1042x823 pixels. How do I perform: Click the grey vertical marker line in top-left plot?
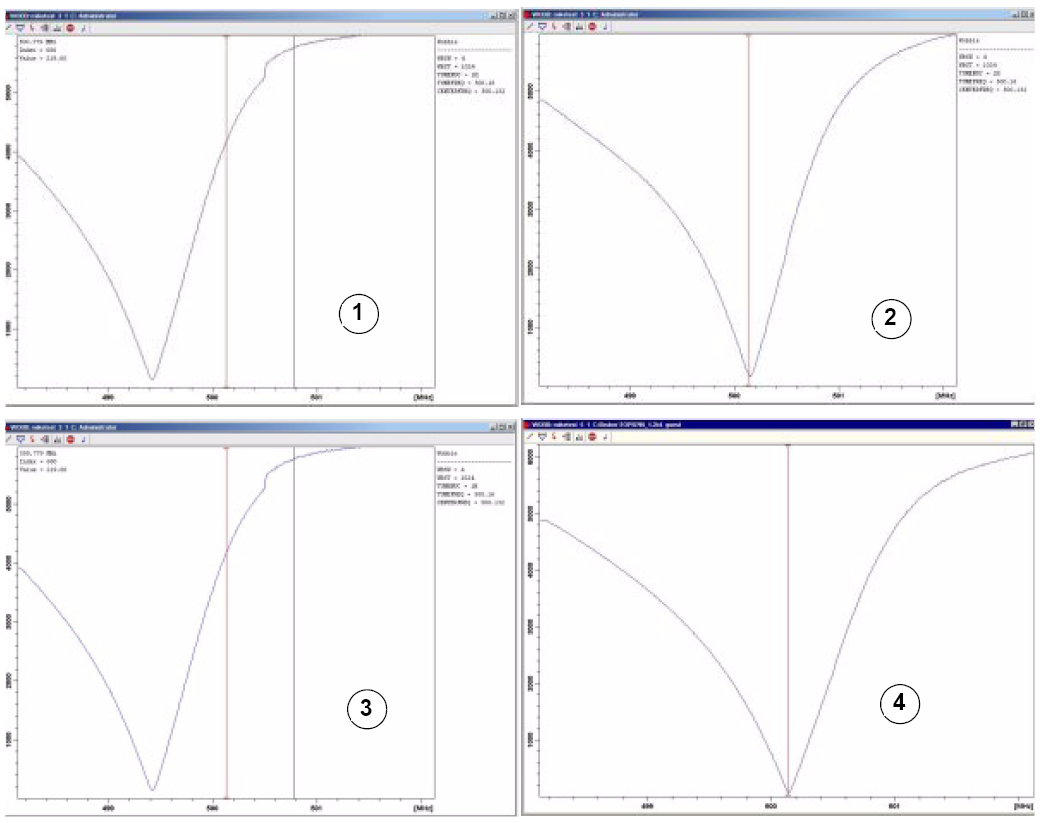(x=294, y=211)
